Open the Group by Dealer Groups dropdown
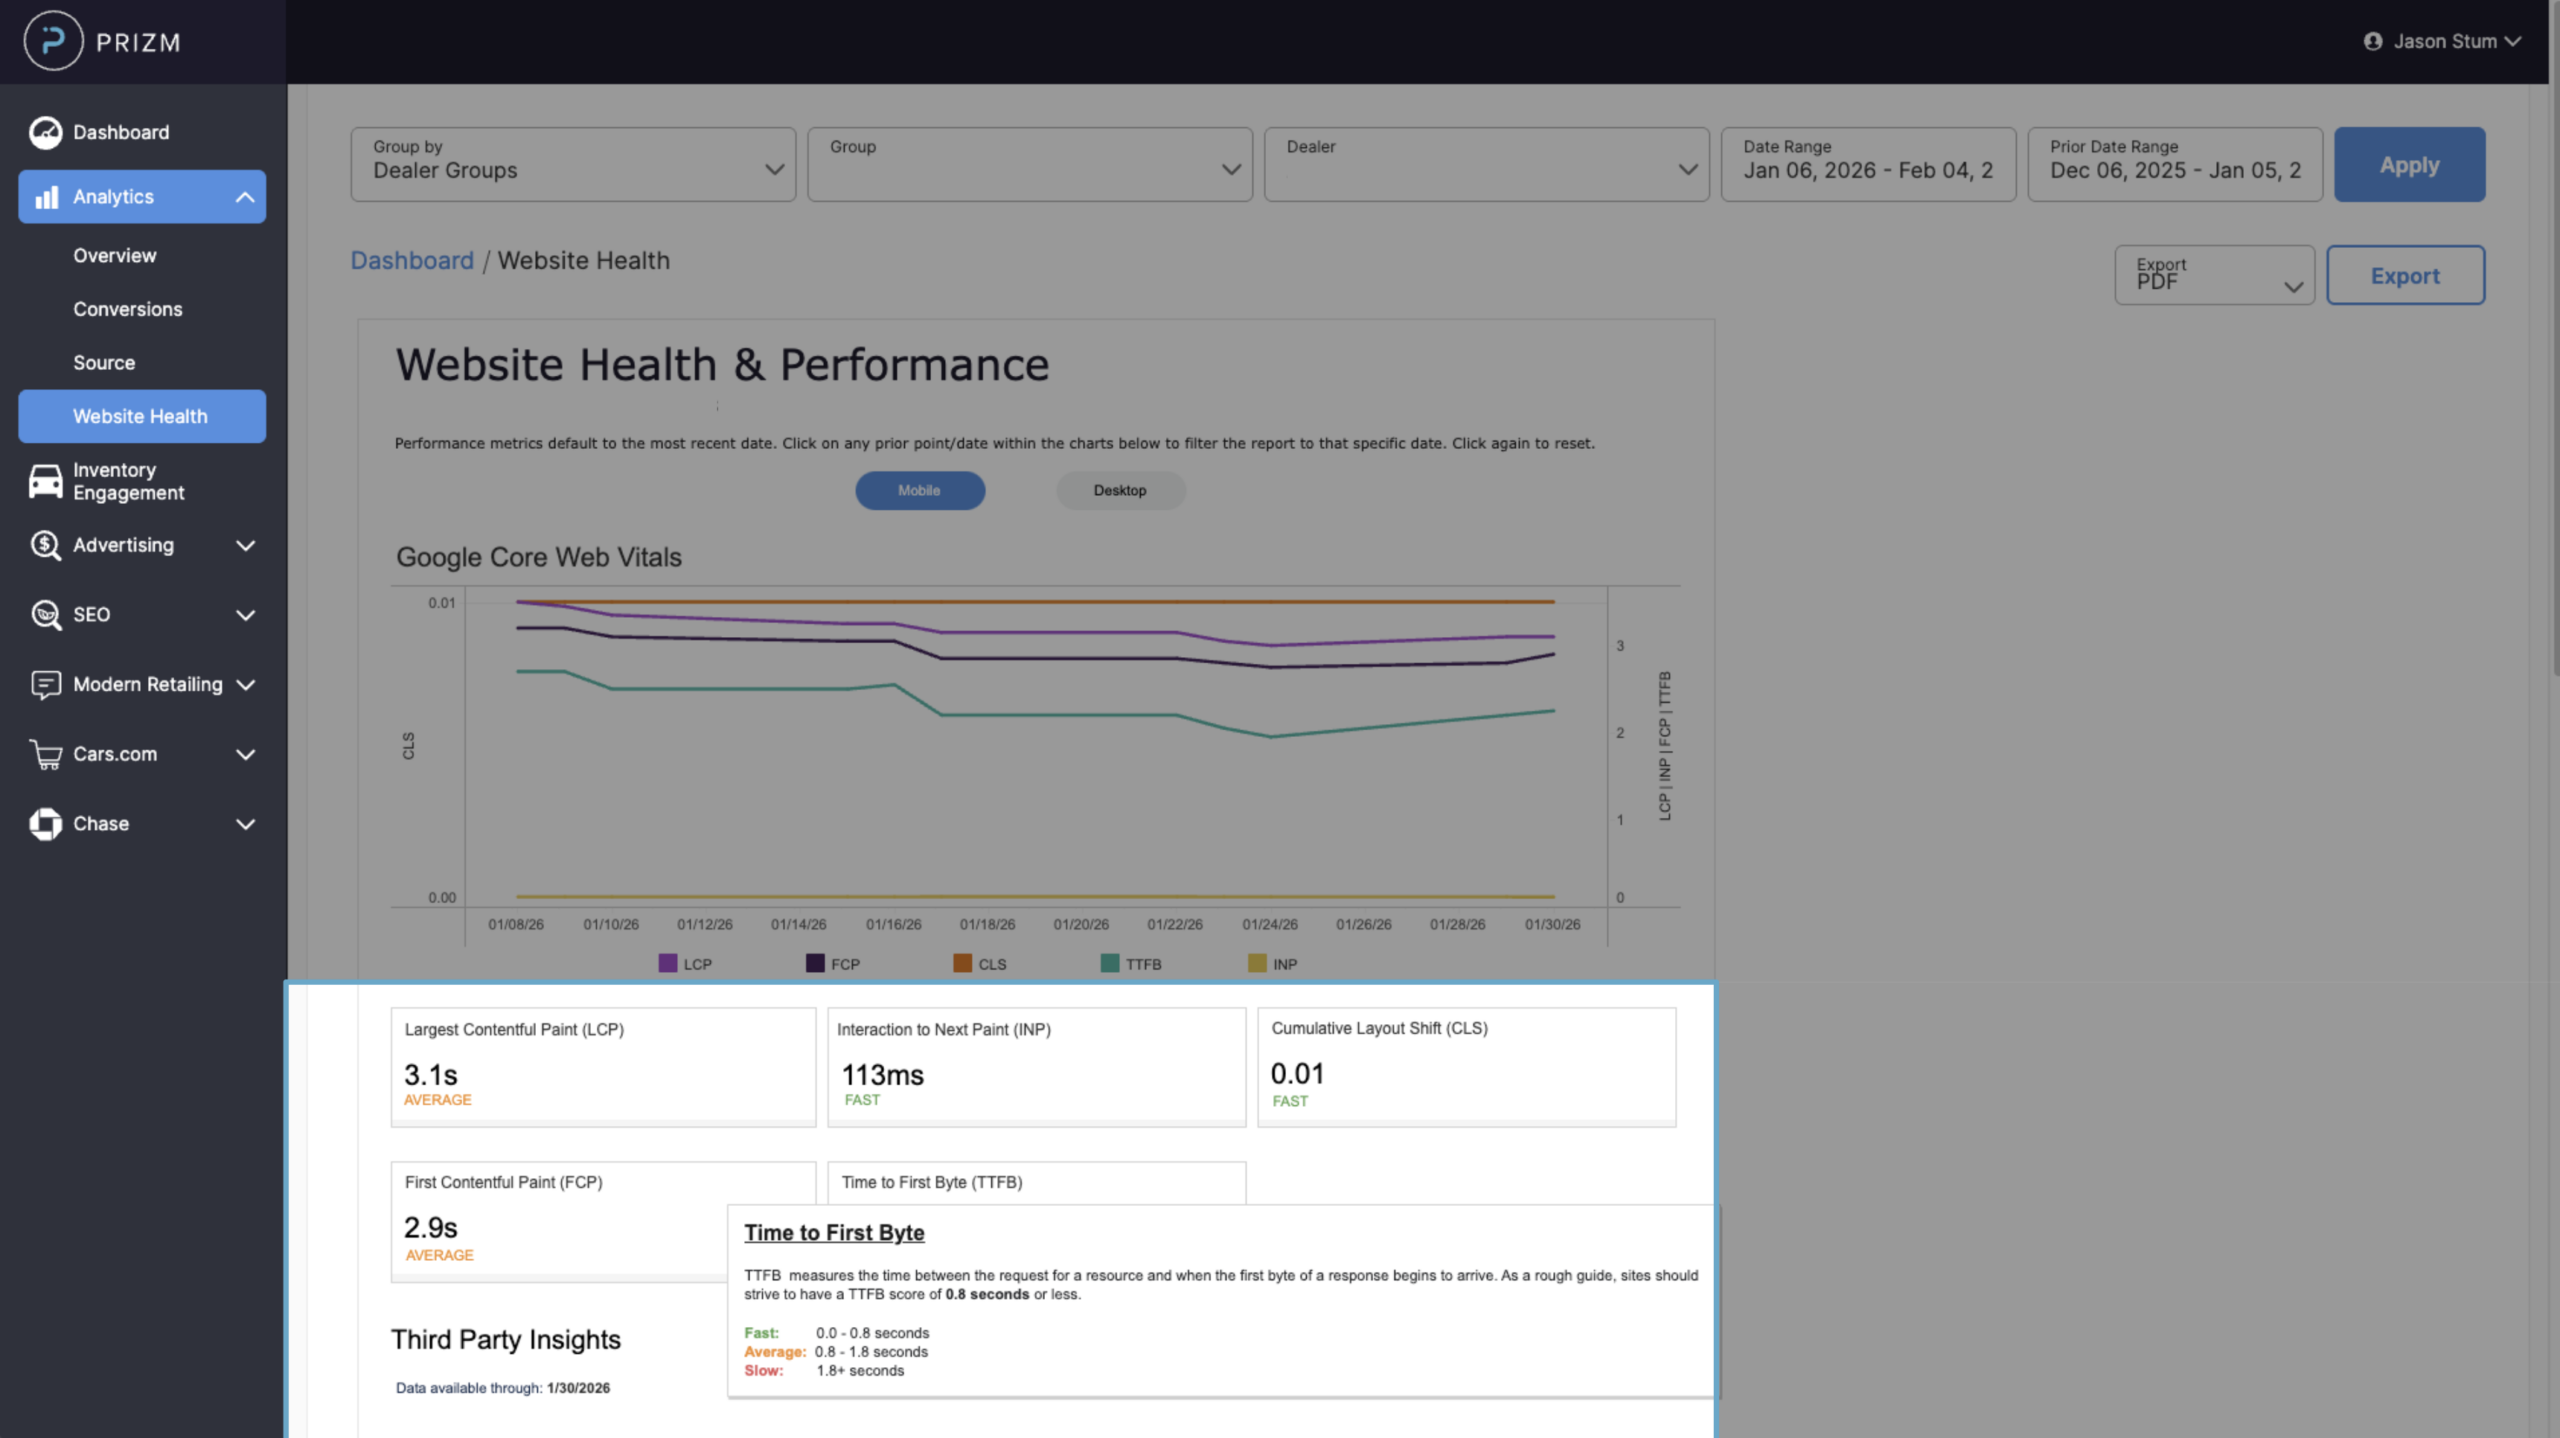The height and width of the screenshot is (1438, 2560). point(573,164)
